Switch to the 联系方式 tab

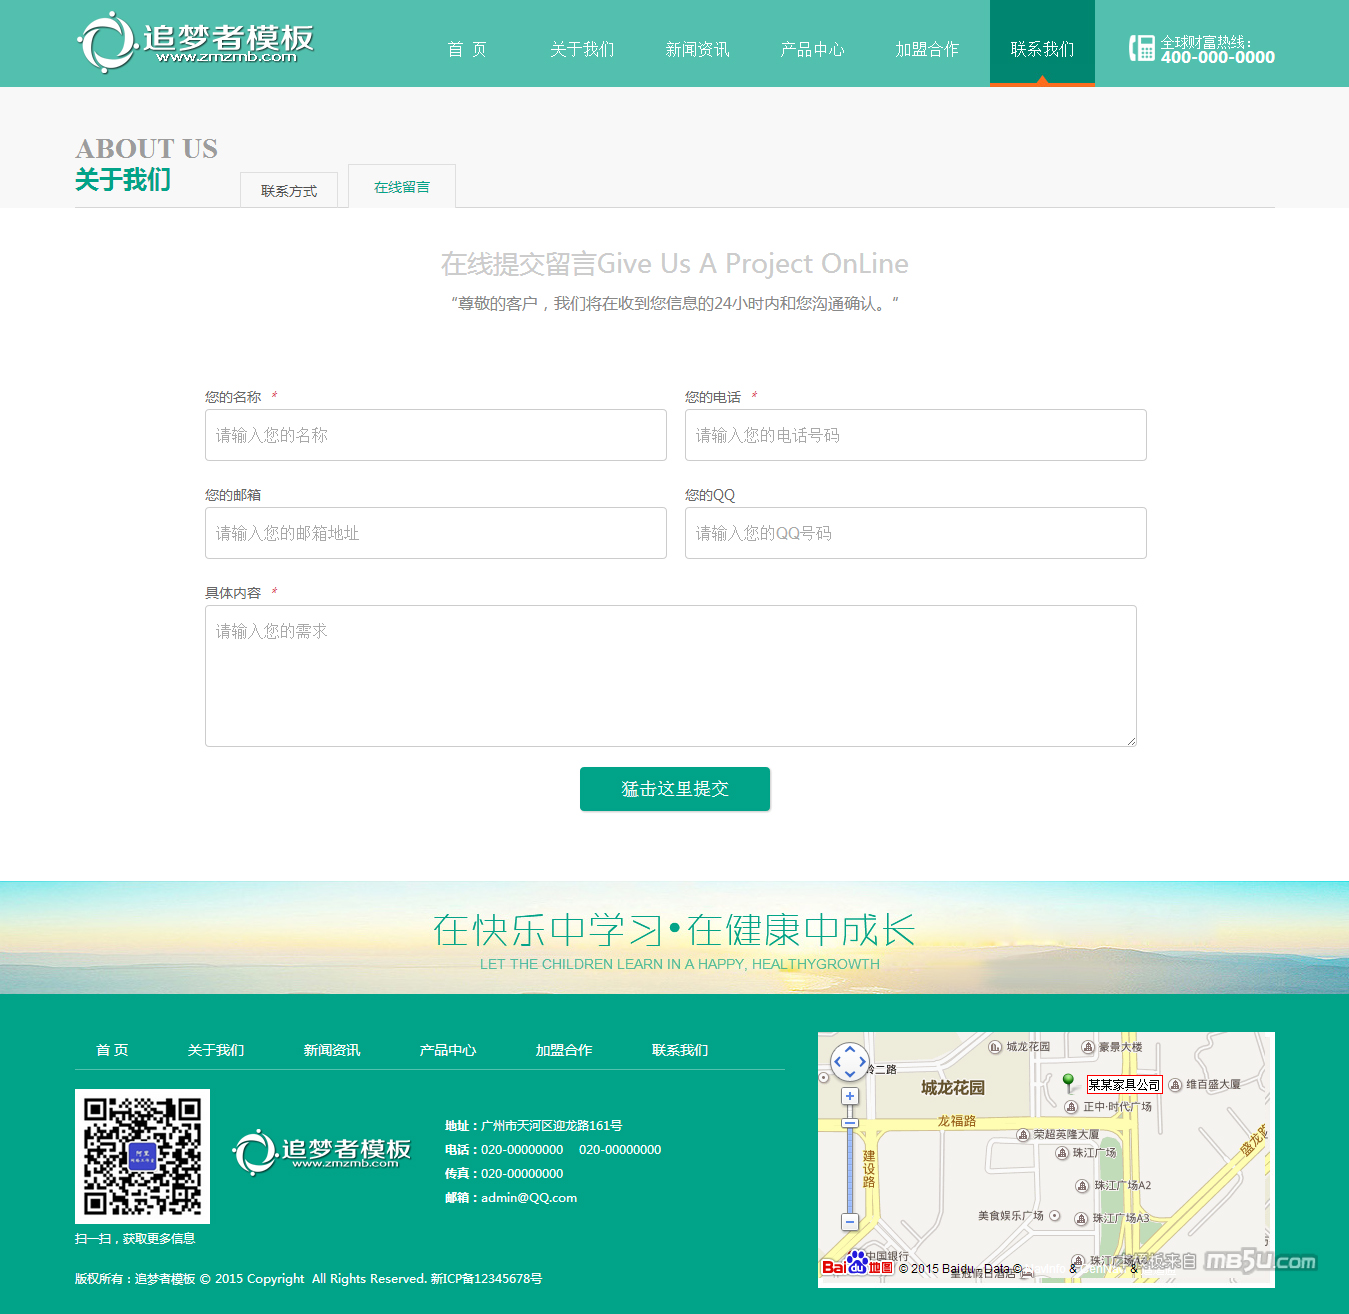(x=289, y=190)
